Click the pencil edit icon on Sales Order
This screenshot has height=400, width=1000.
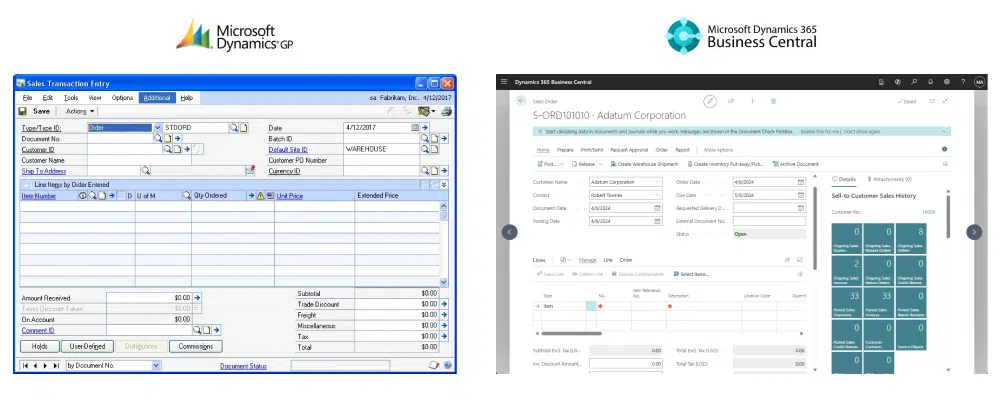pos(710,101)
